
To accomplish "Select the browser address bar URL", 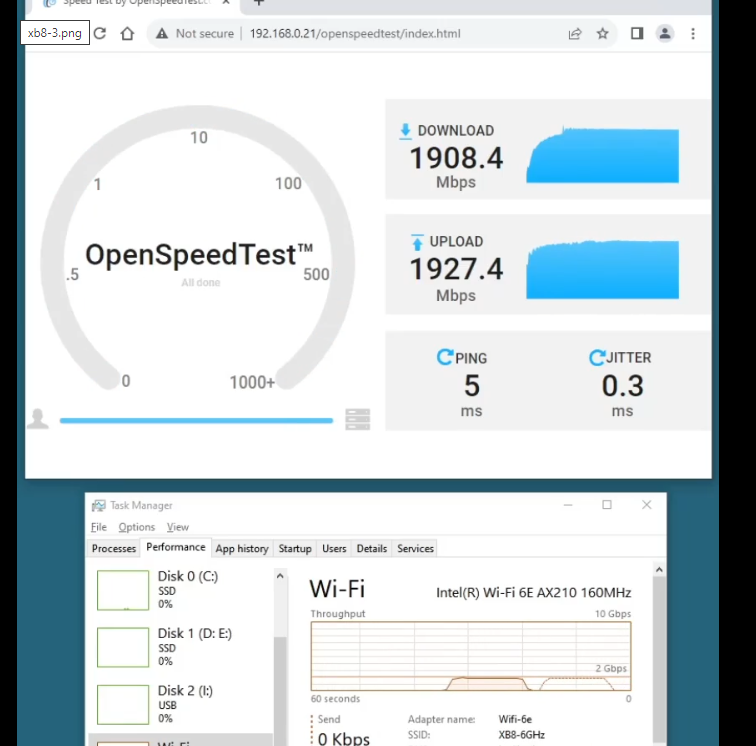I will click(x=355, y=33).
